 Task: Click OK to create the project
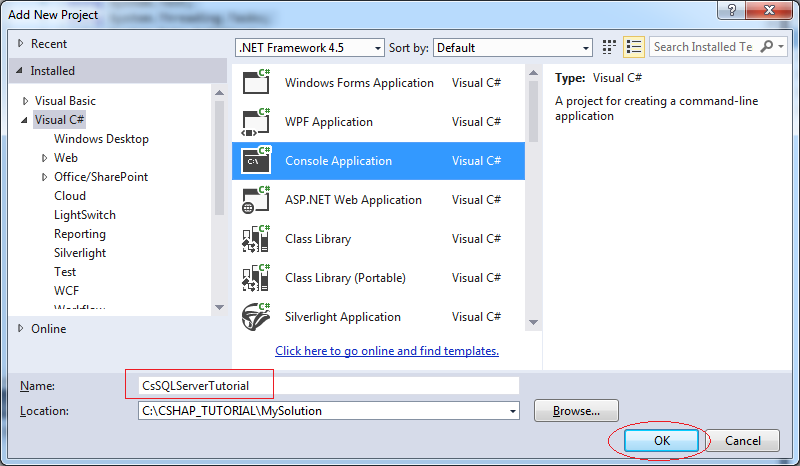tap(661, 440)
